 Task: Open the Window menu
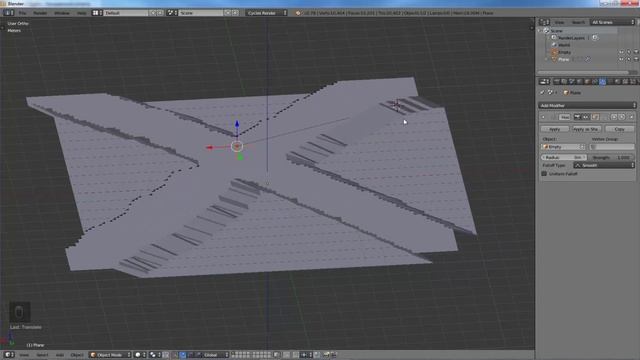point(62,13)
